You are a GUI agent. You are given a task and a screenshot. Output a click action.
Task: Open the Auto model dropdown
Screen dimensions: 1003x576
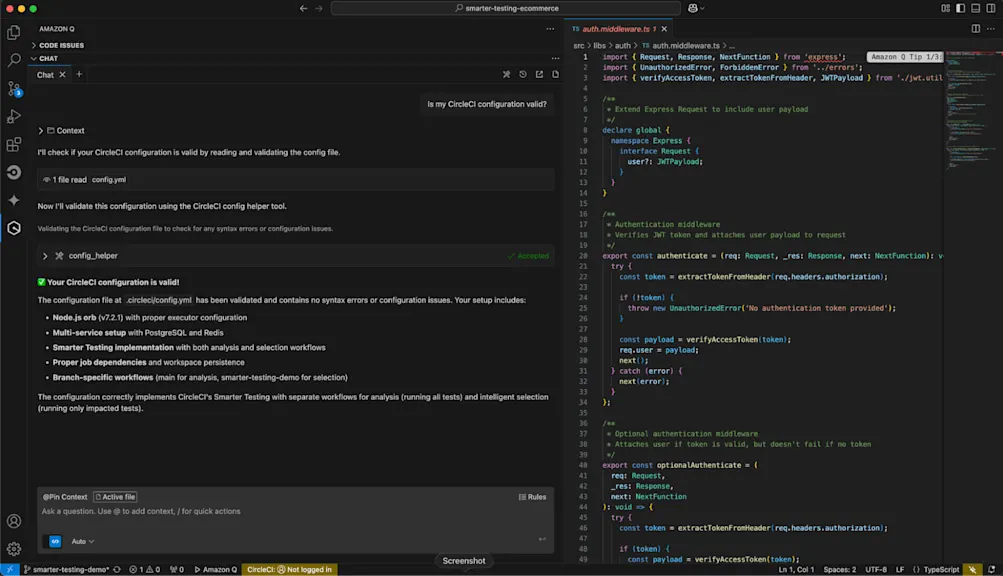tap(83, 541)
